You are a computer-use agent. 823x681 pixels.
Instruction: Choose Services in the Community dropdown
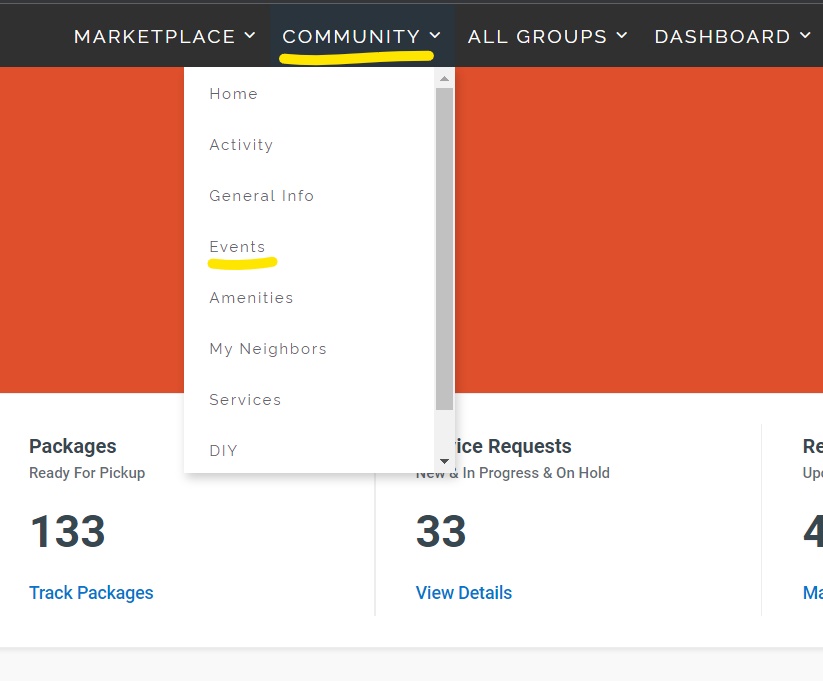point(246,400)
